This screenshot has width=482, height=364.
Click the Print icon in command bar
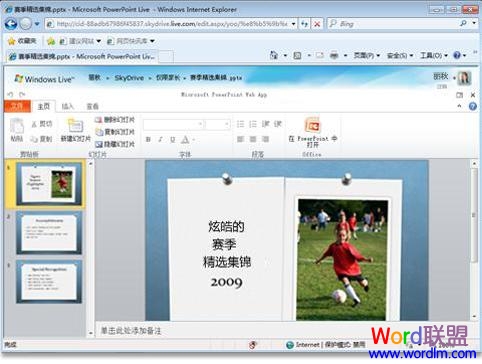click(x=334, y=55)
